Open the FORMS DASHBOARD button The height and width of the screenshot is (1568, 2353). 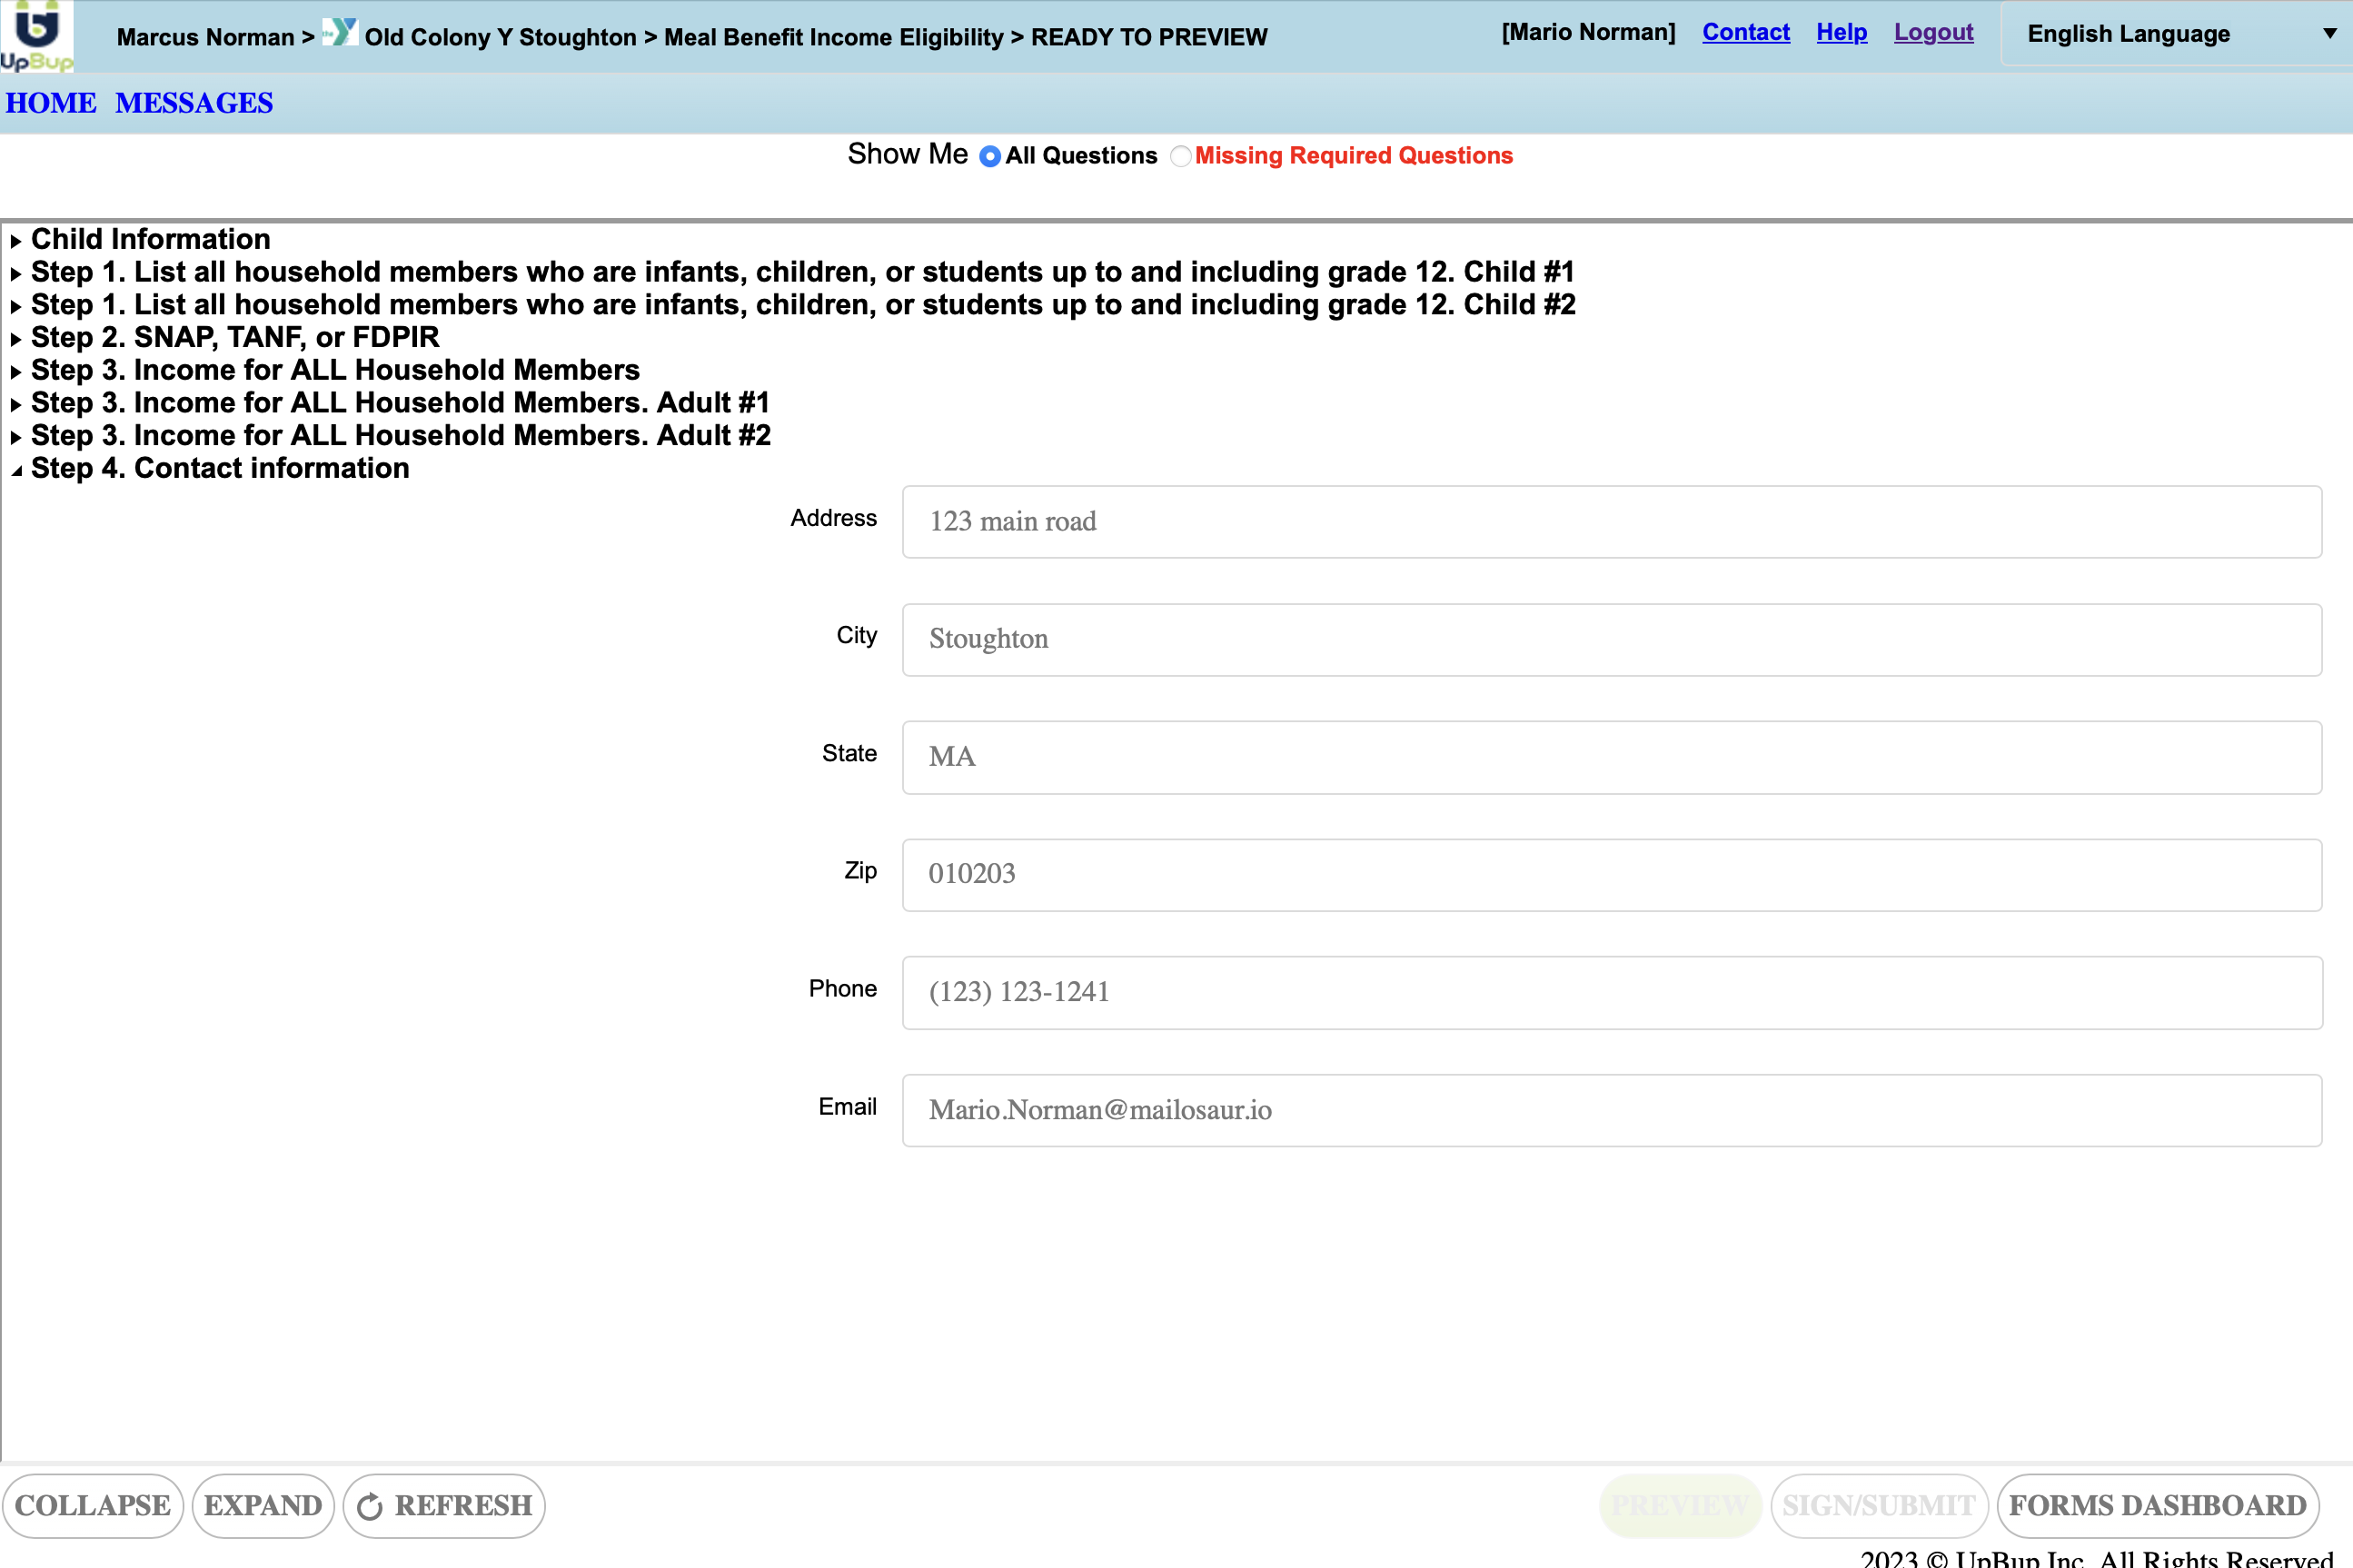2157,1505
